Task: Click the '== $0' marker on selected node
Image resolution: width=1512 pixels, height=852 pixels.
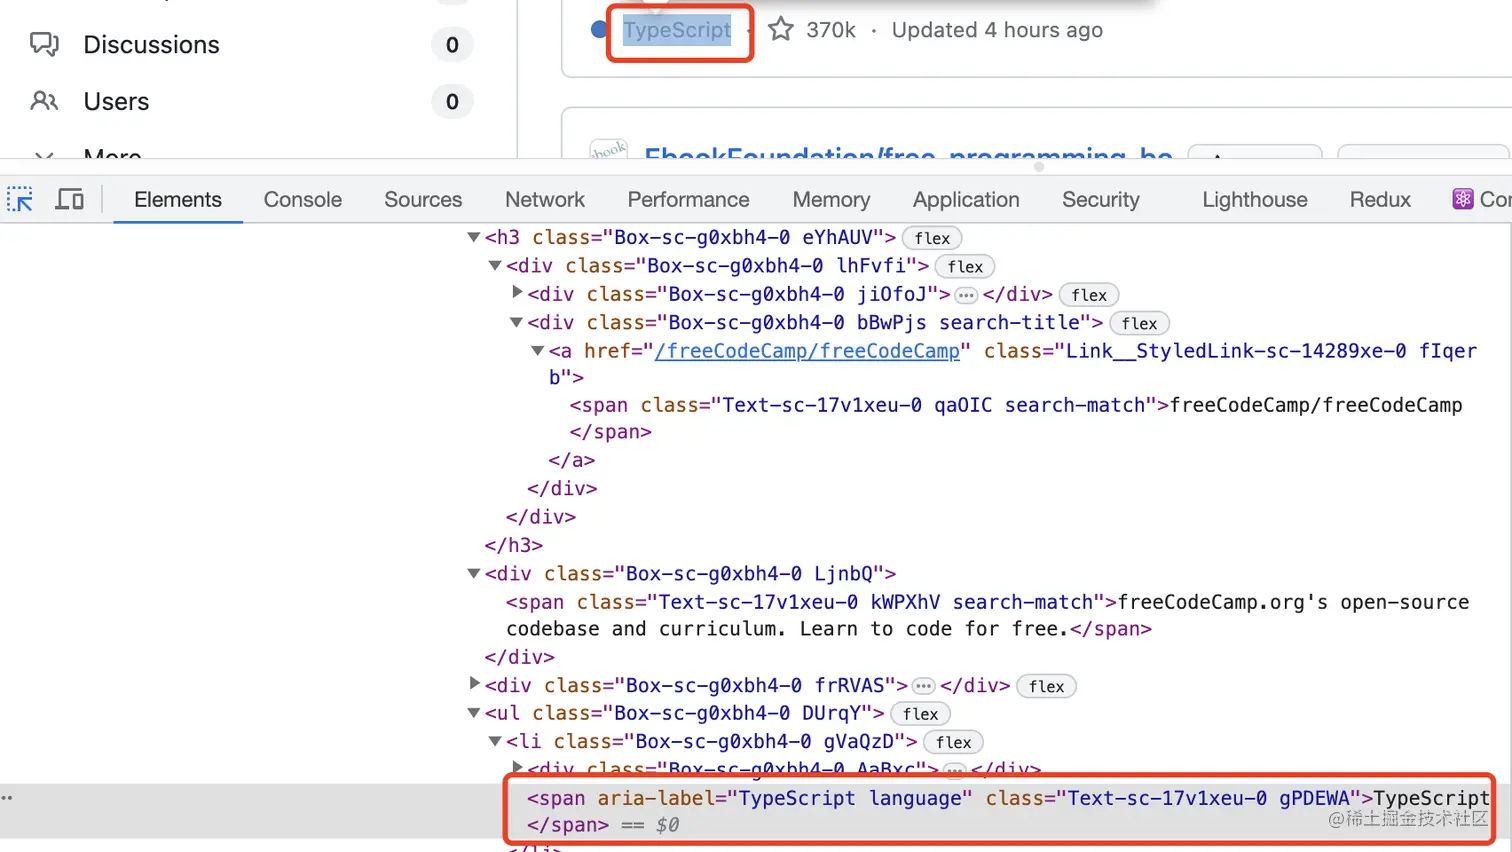Action: click(x=650, y=825)
